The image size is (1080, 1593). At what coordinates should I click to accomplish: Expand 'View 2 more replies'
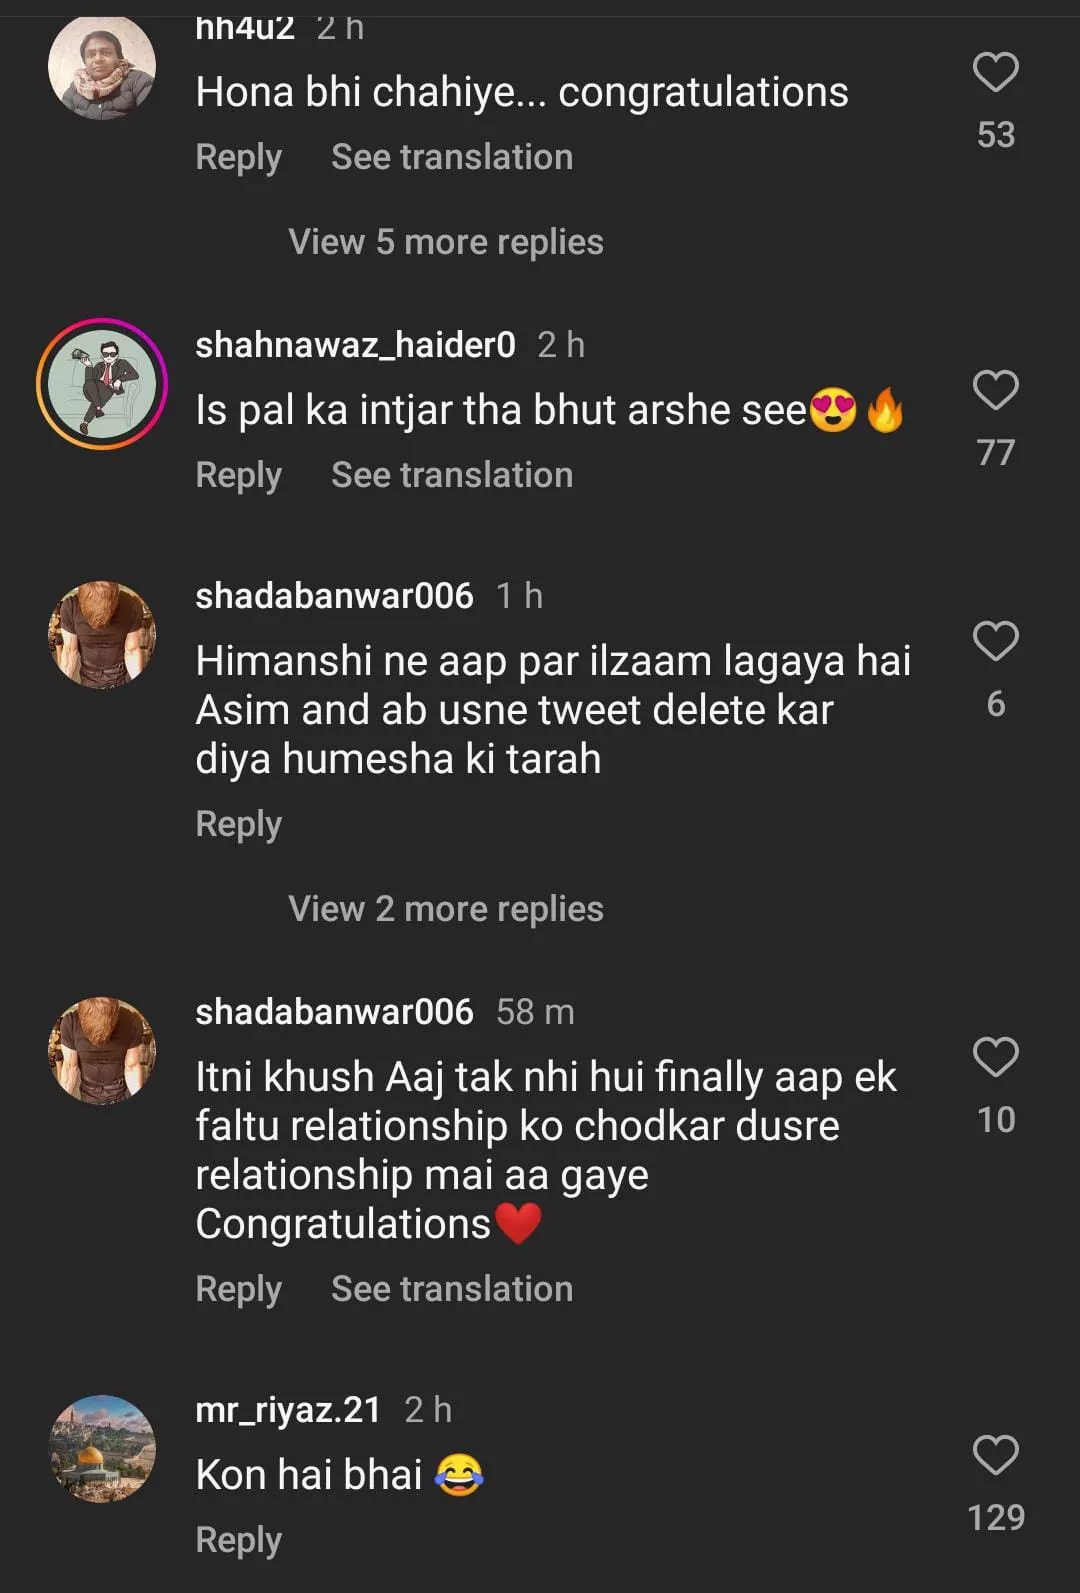tap(445, 909)
